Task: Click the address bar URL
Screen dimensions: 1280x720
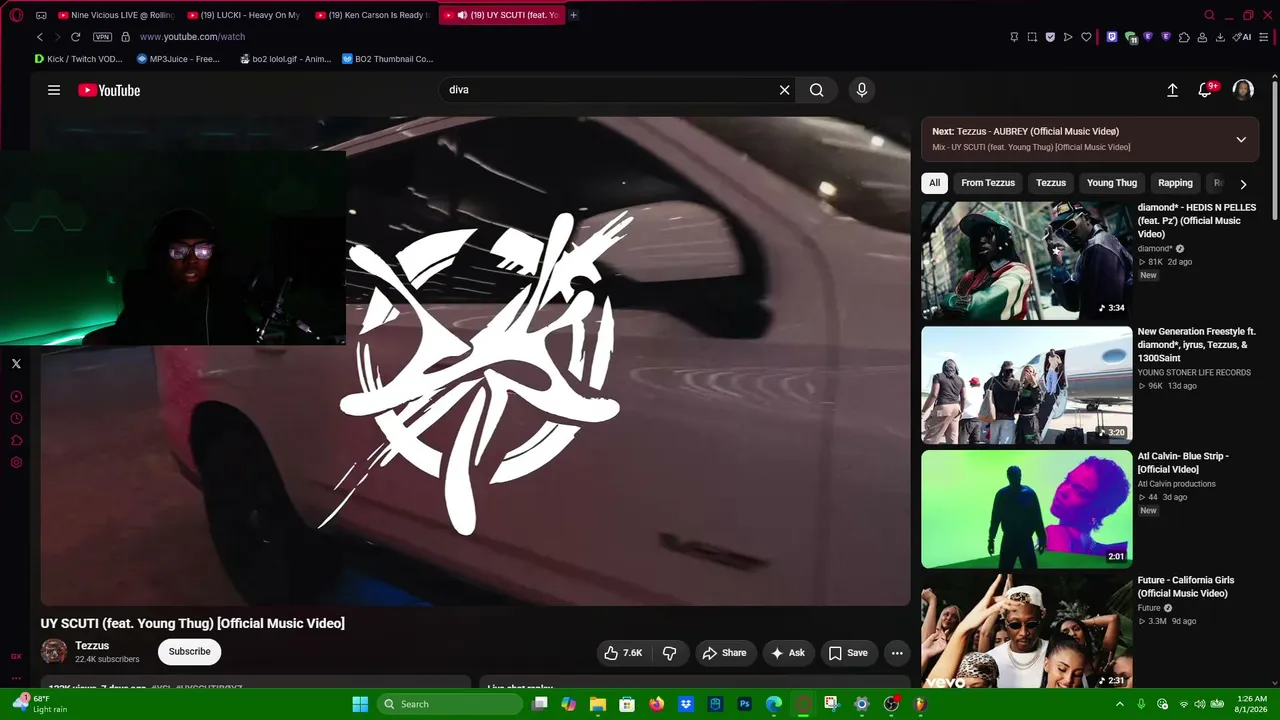Action: tap(192, 37)
